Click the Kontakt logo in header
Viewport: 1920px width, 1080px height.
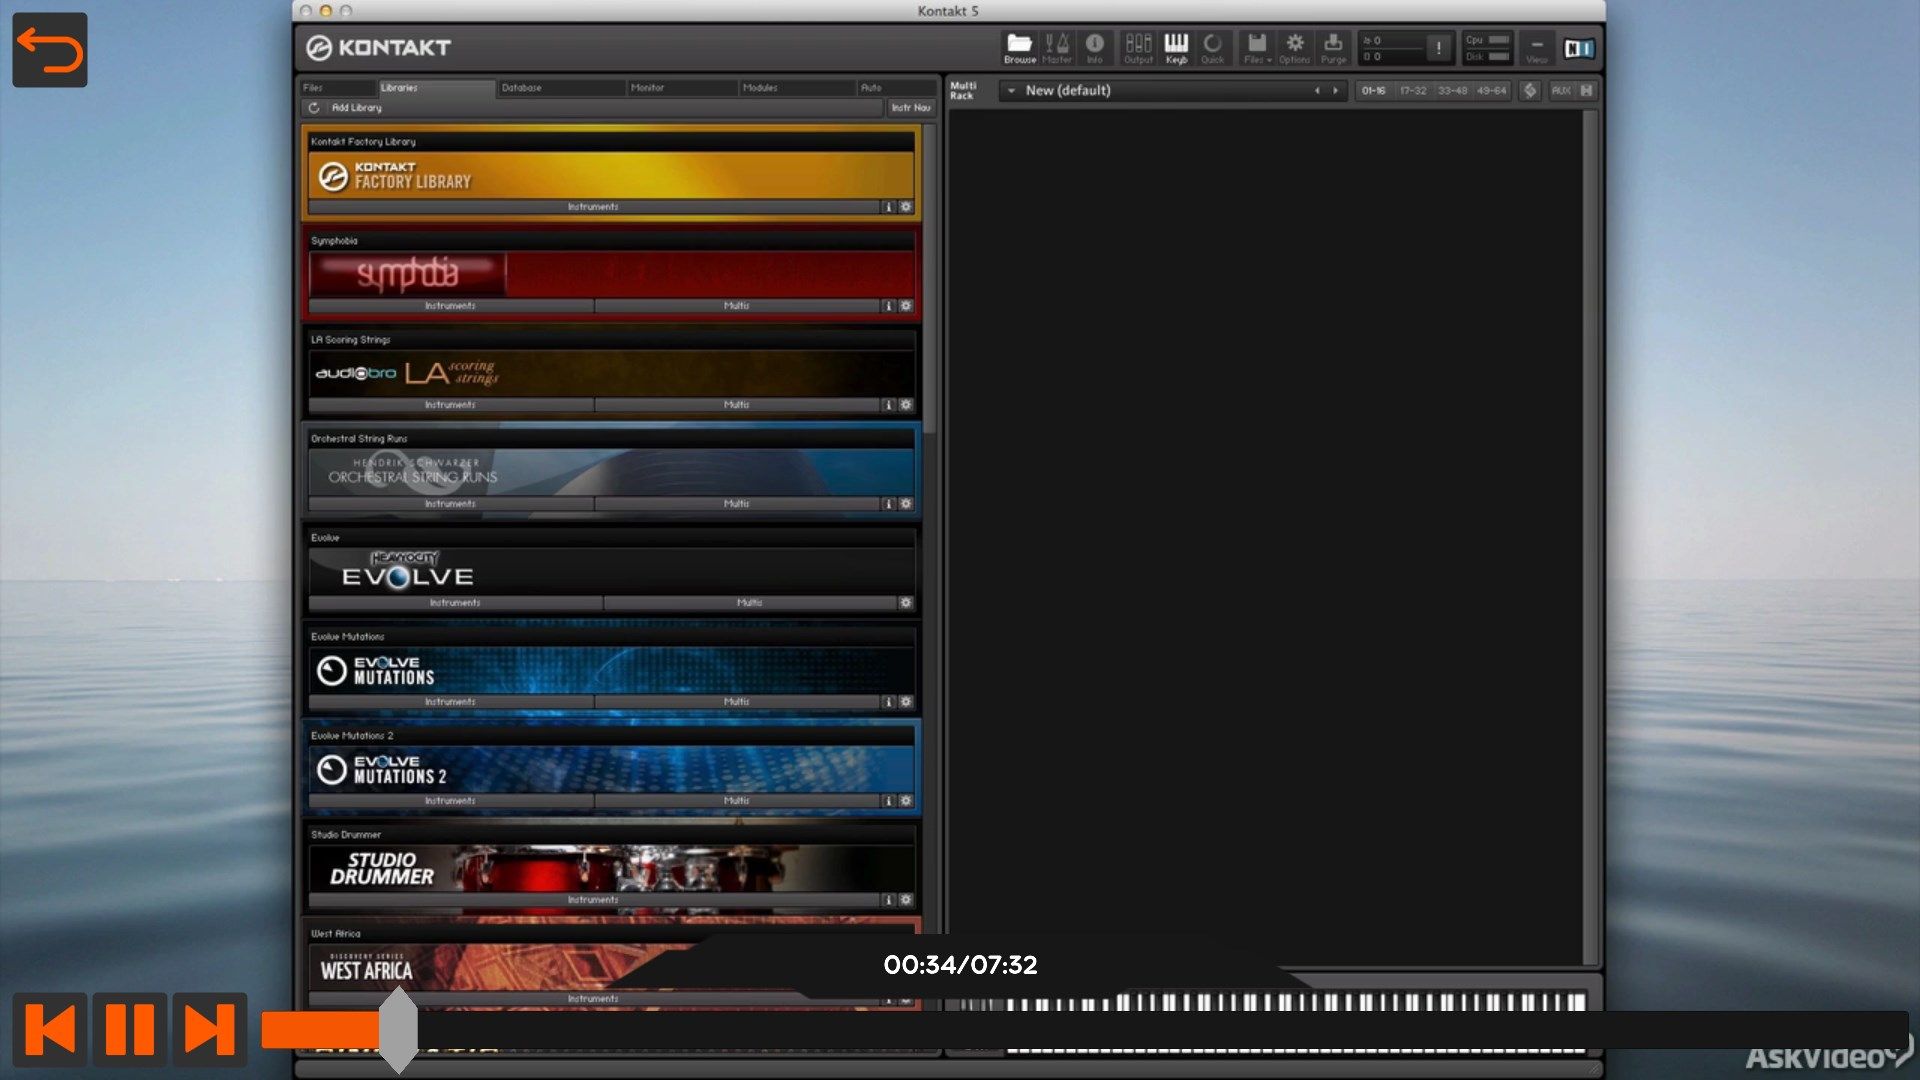(x=378, y=47)
